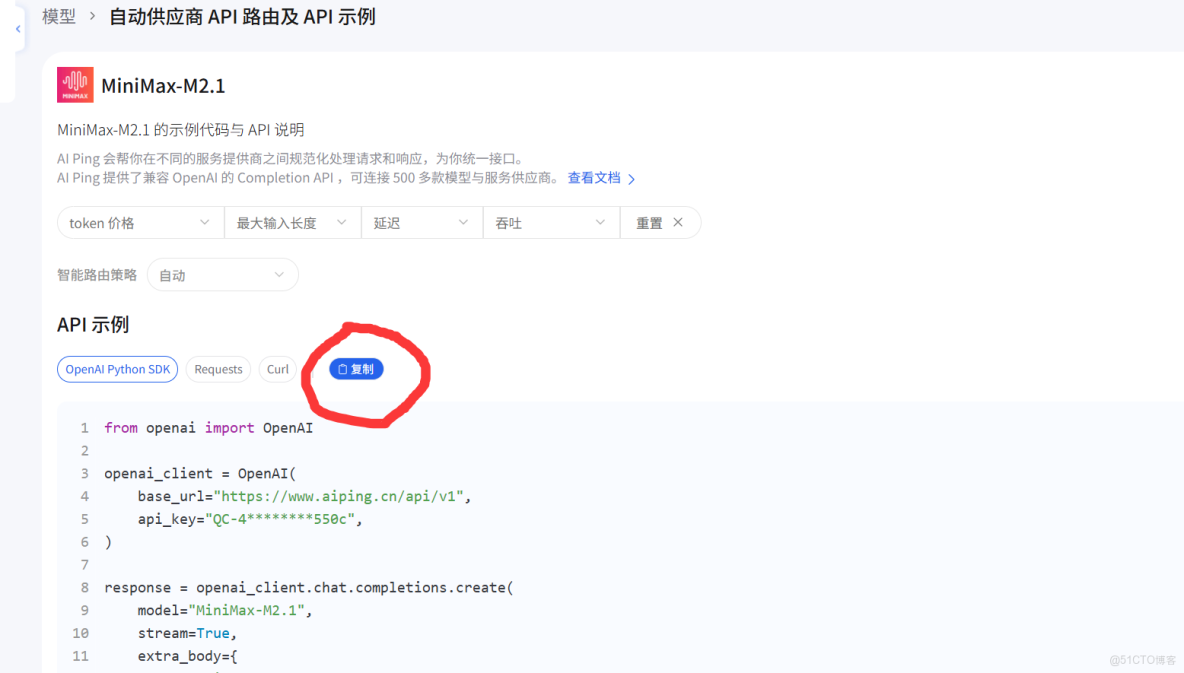Select the OpenAI Python SDK tab
The width and height of the screenshot is (1184, 673).
pos(117,369)
